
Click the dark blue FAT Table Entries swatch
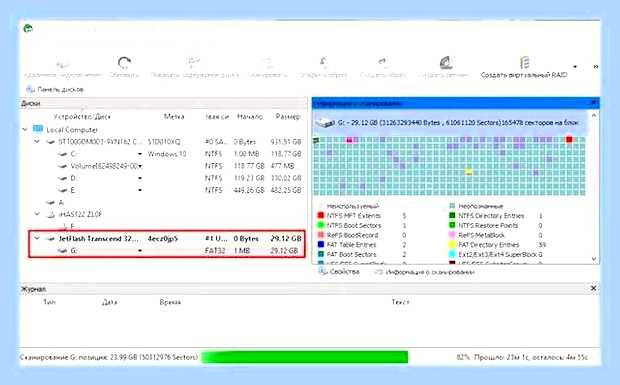[x=321, y=245]
